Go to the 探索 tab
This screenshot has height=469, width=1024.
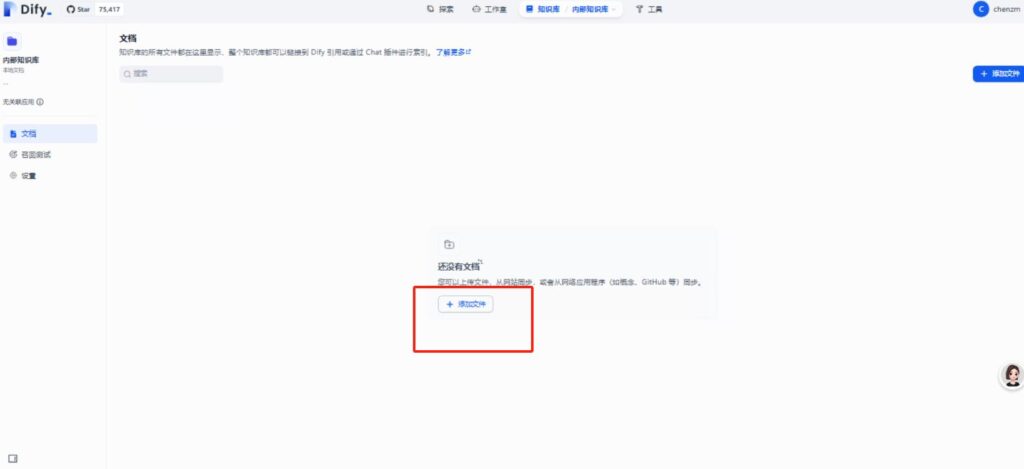[440, 9]
